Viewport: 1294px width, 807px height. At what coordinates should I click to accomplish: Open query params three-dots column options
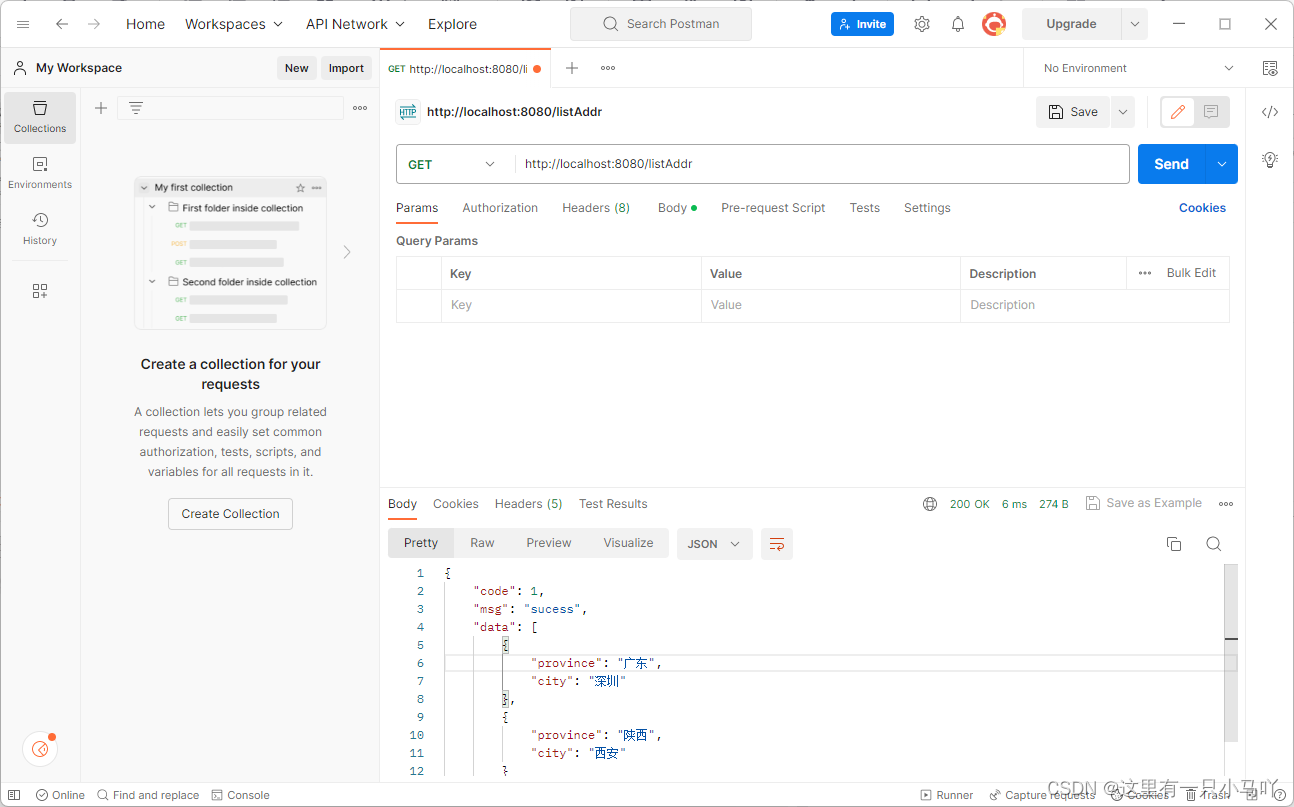tap(1145, 273)
